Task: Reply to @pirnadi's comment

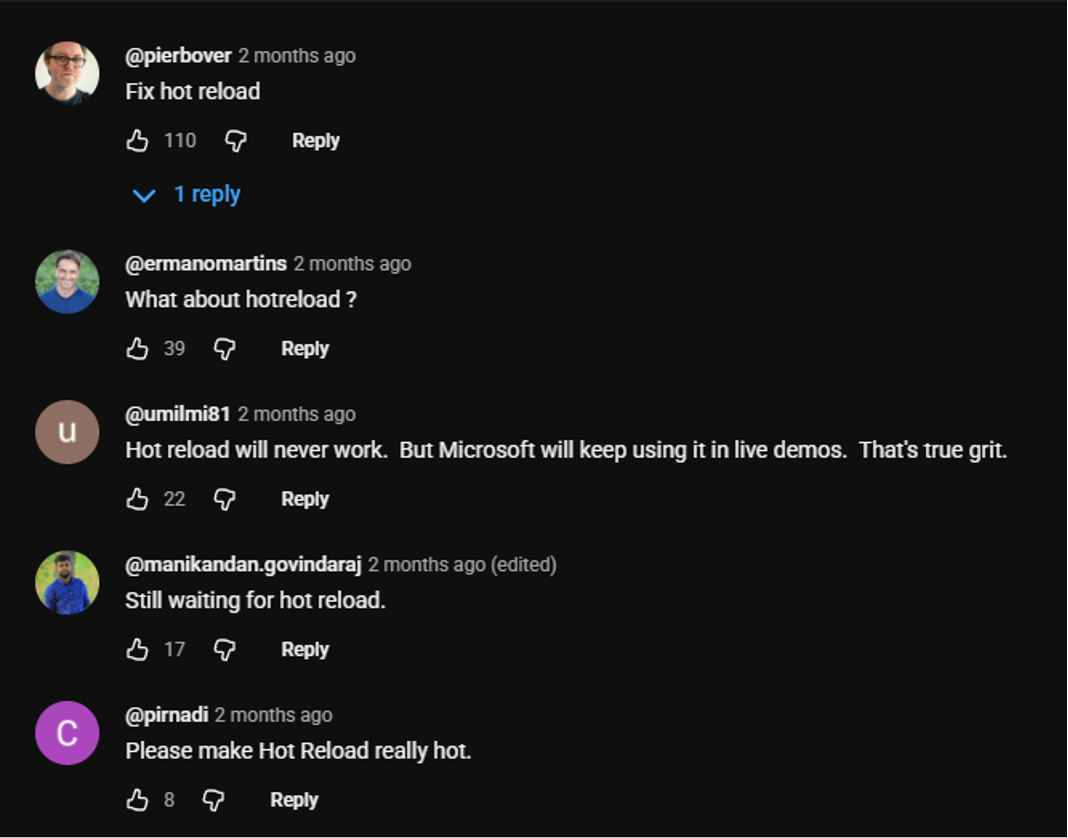Action: click(292, 799)
